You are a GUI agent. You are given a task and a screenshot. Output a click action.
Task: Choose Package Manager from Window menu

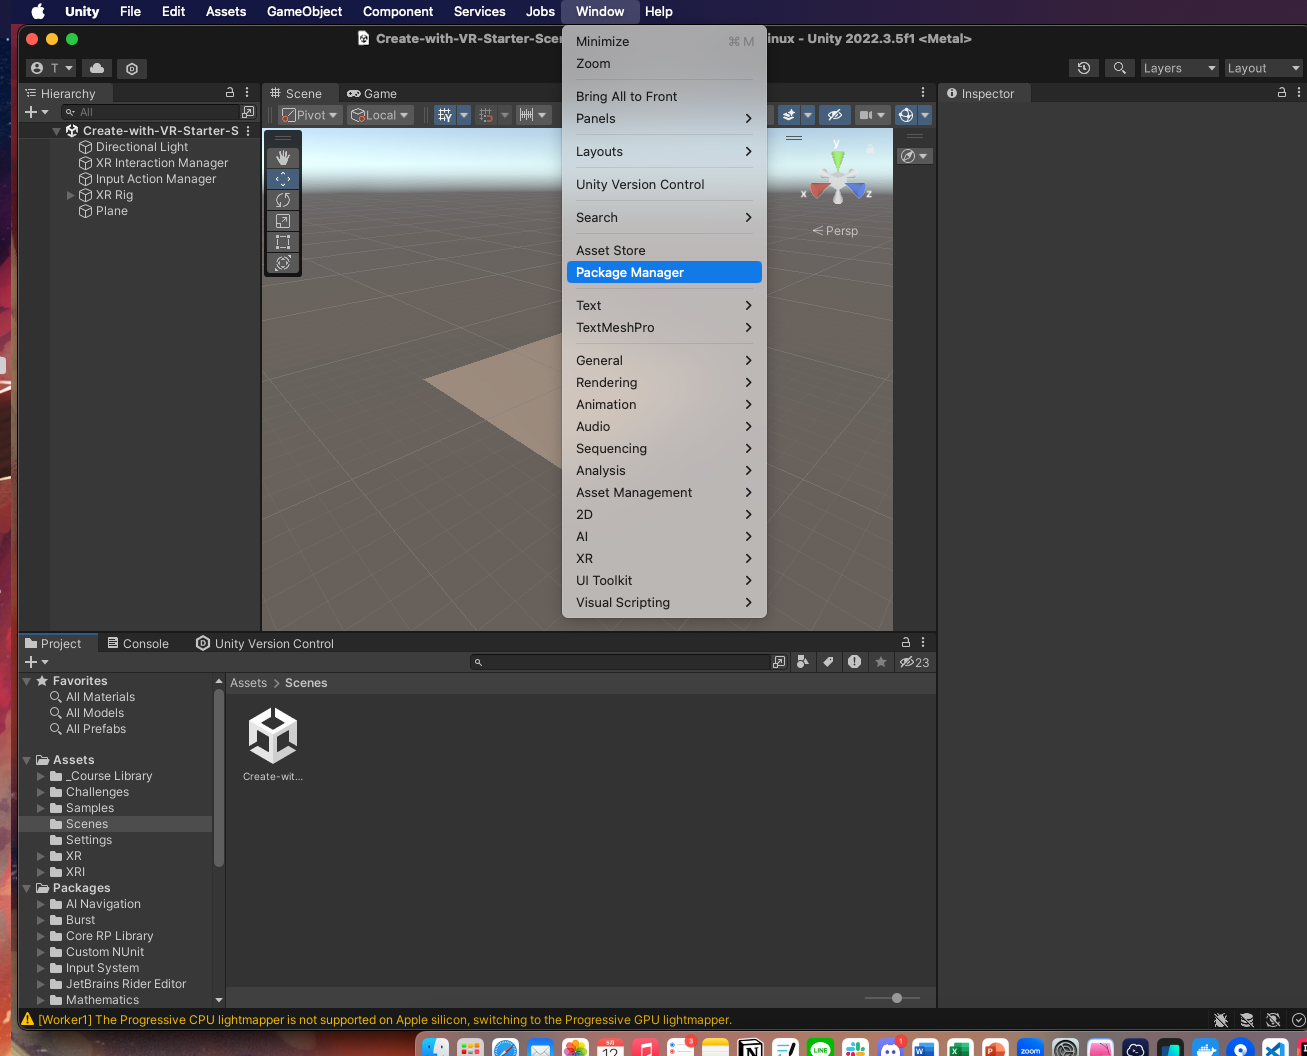tap(664, 272)
